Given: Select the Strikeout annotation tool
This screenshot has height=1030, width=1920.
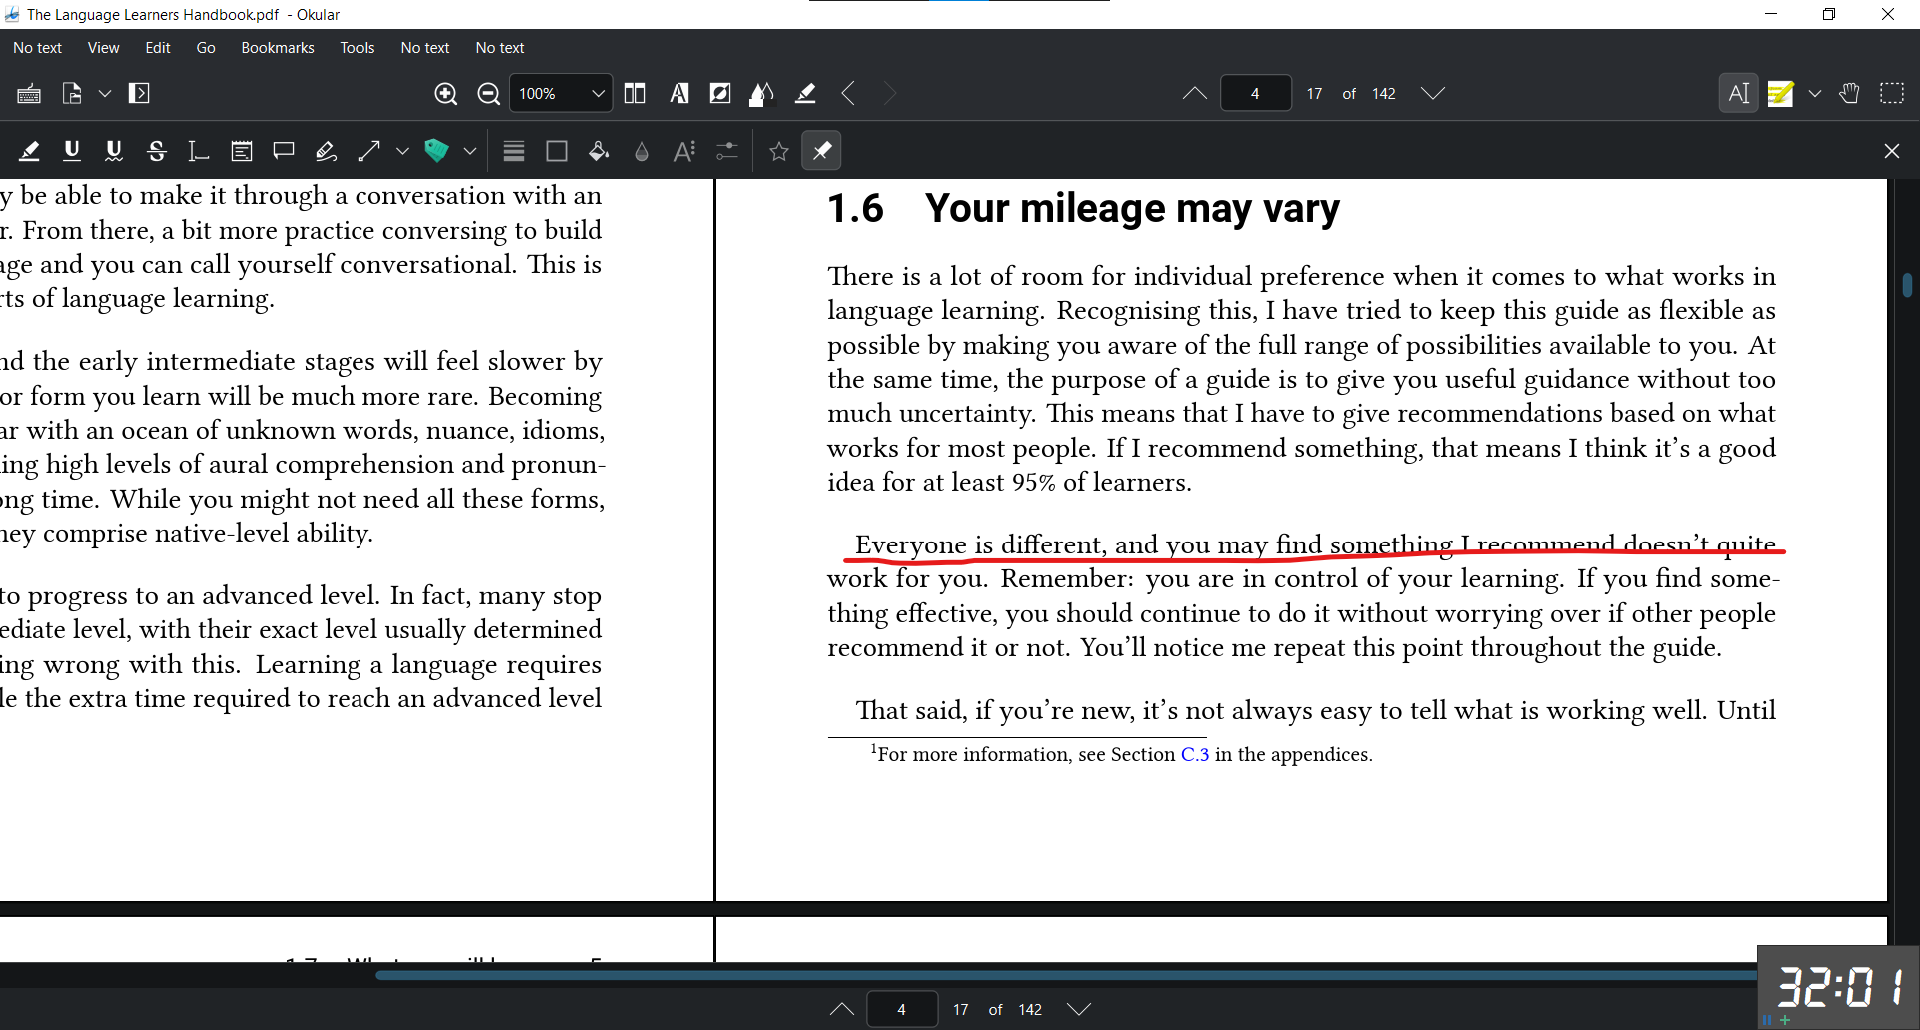Looking at the screenshot, I should (156, 151).
